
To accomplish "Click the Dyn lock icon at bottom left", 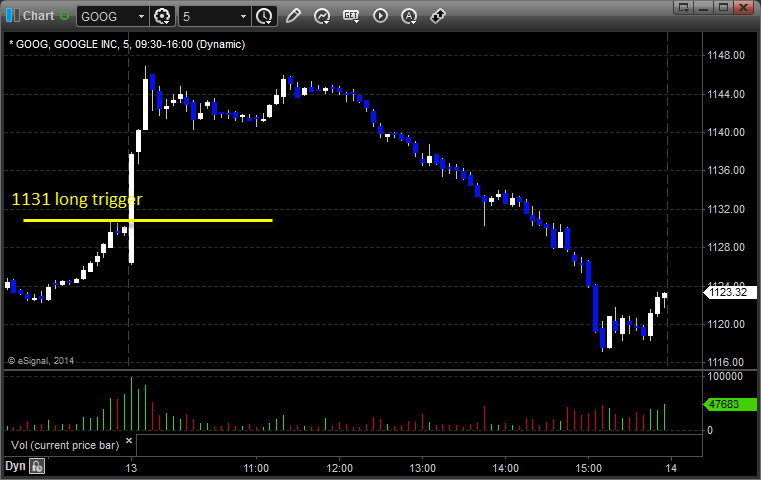I will pos(37,466).
